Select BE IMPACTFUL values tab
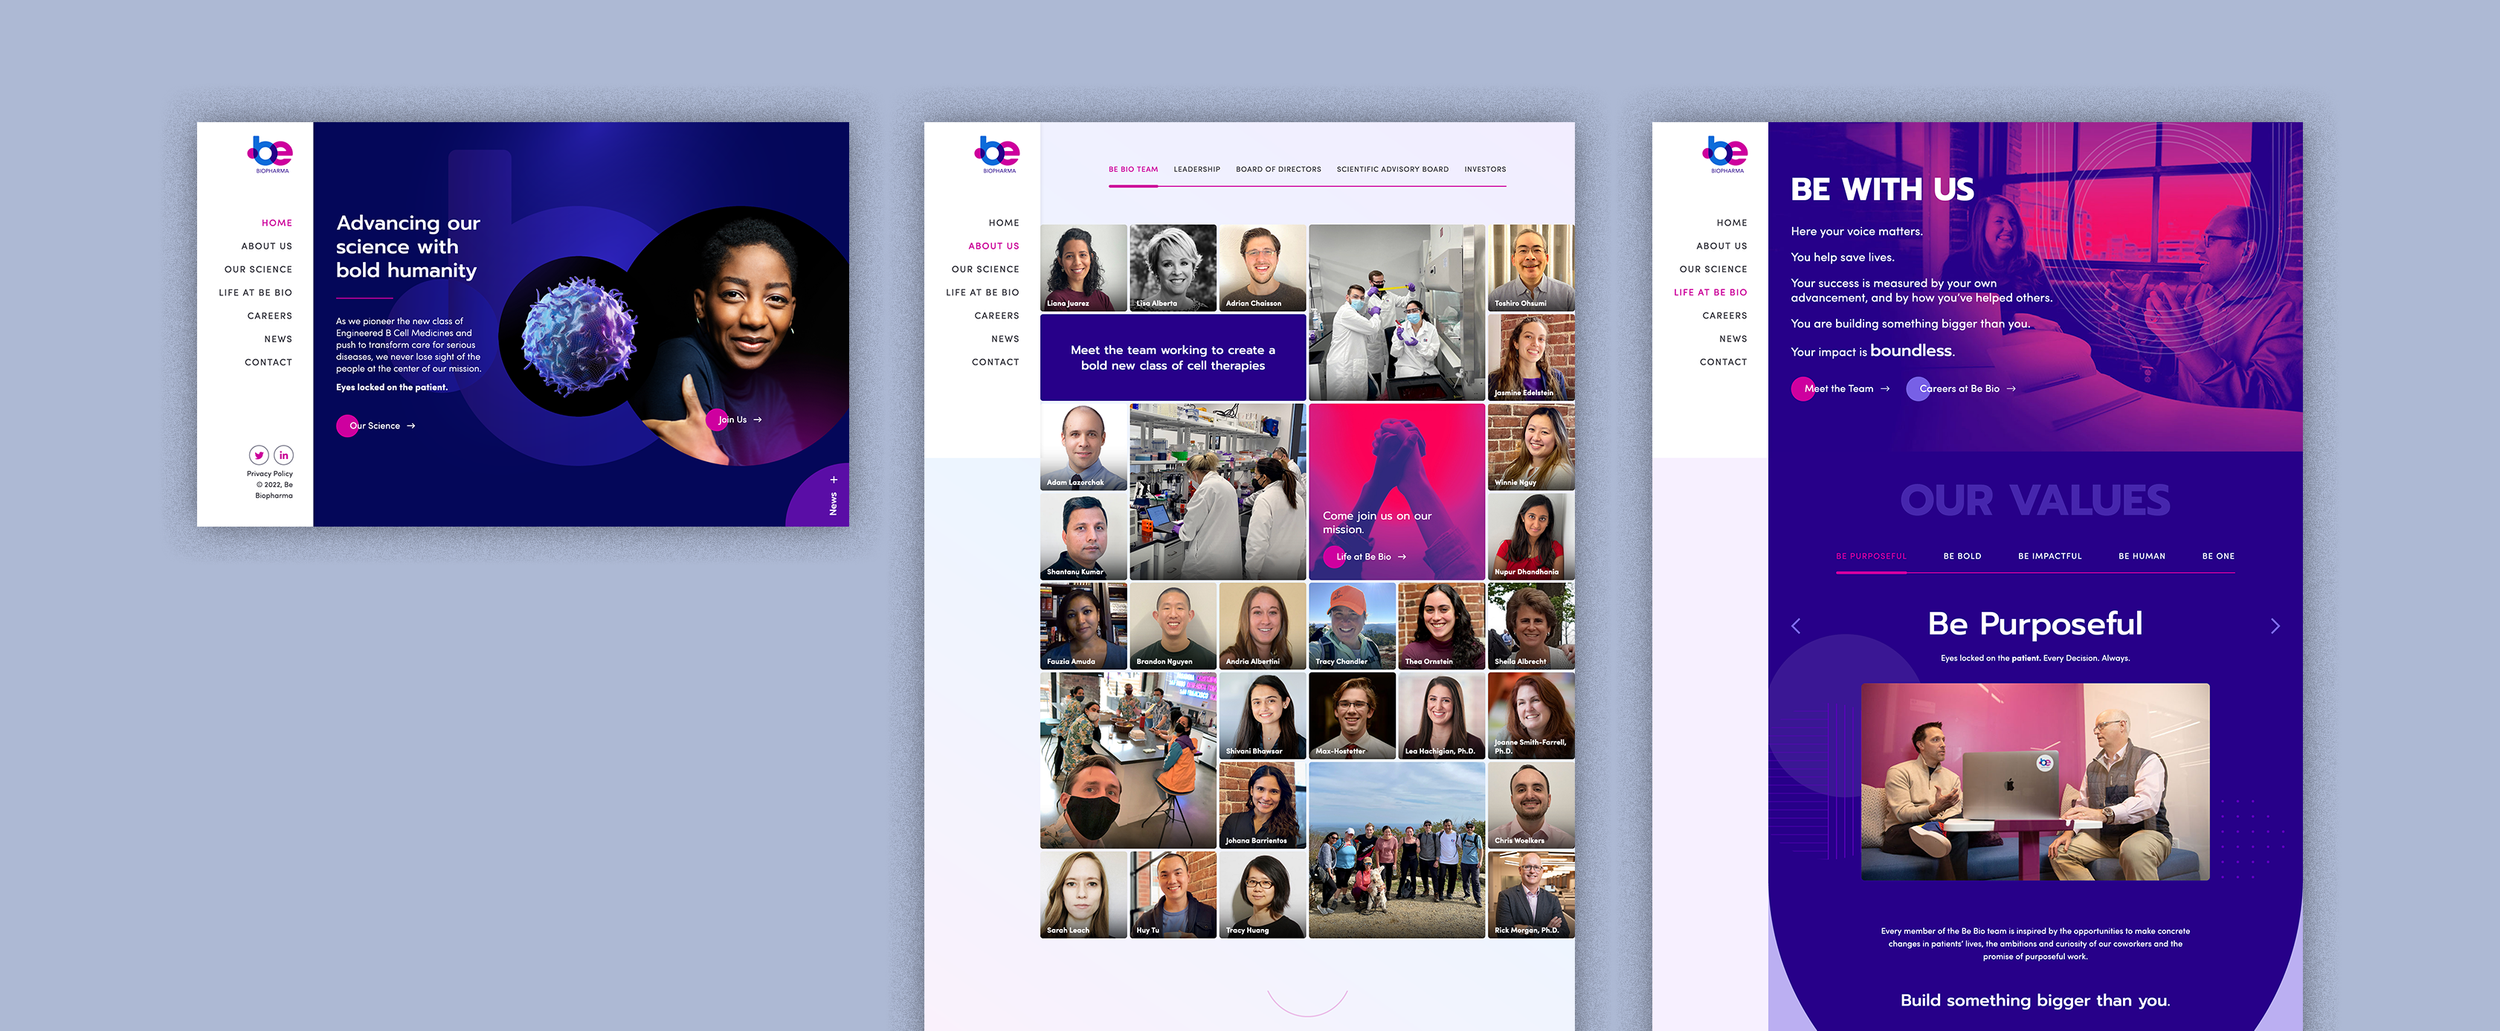Viewport: 2500px width, 1031px height. (2050, 557)
